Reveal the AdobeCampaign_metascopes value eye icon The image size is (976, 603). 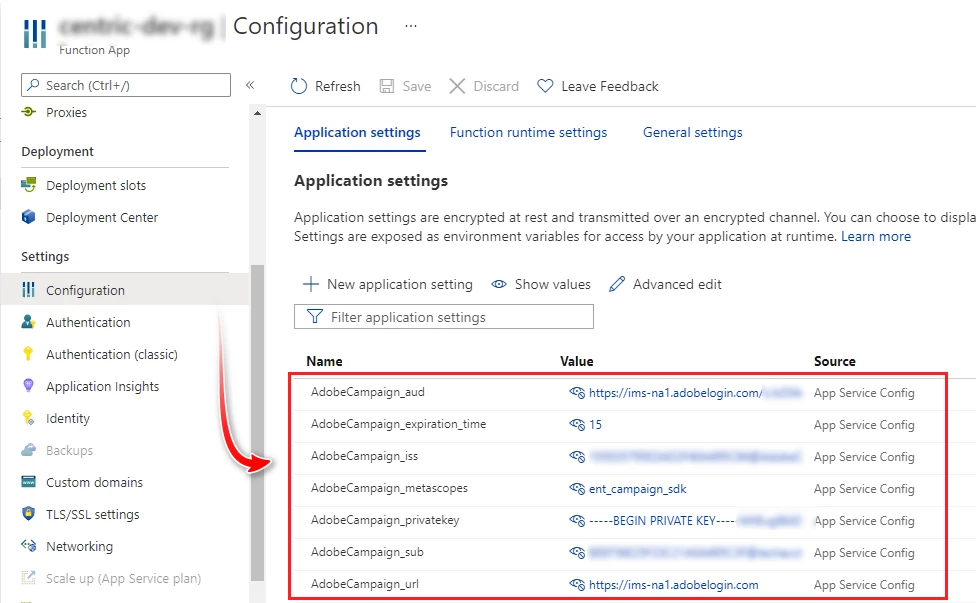pyautogui.click(x=577, y=488)
